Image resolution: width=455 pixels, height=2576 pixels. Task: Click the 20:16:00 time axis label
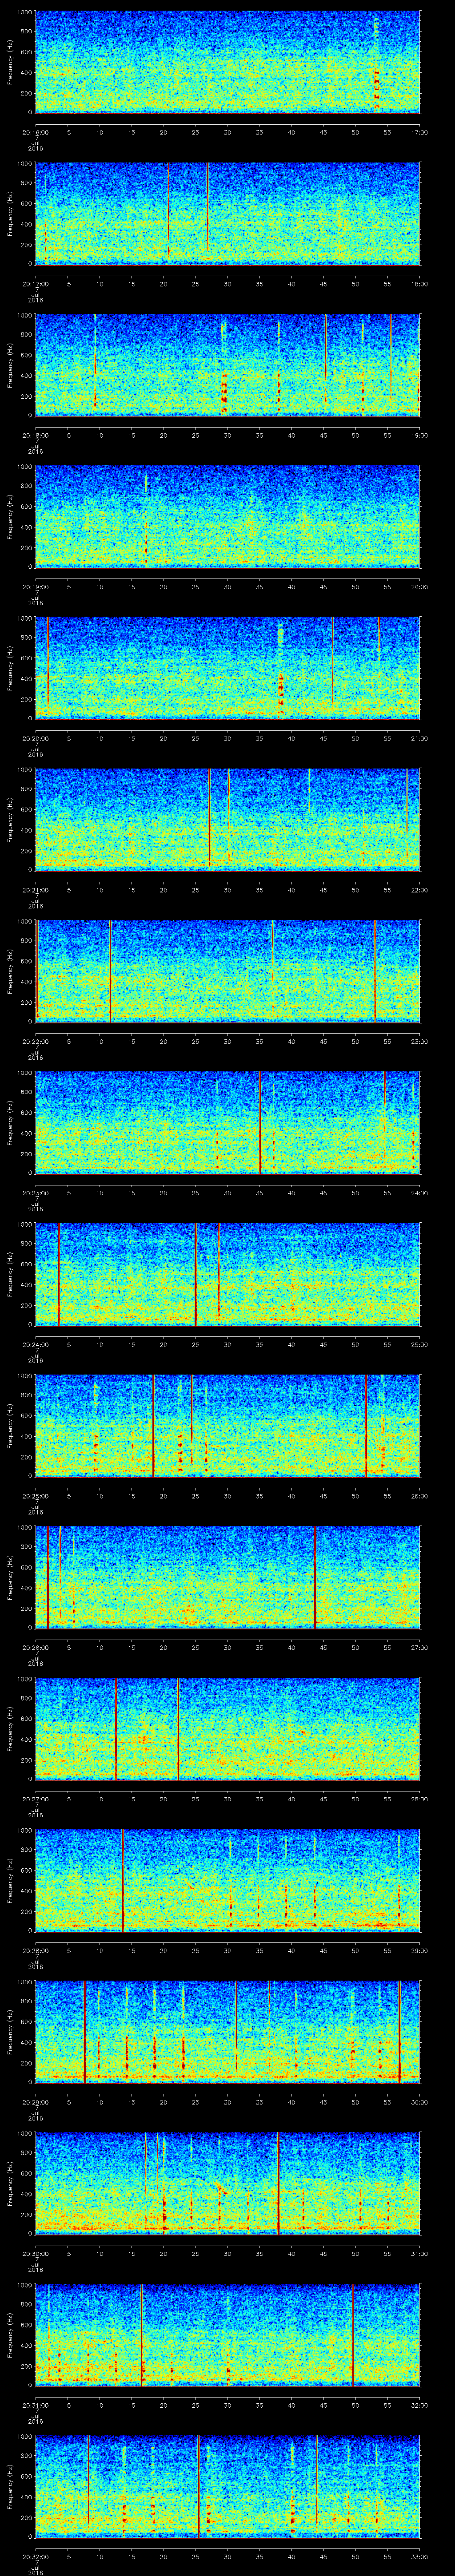click(36, 131)
